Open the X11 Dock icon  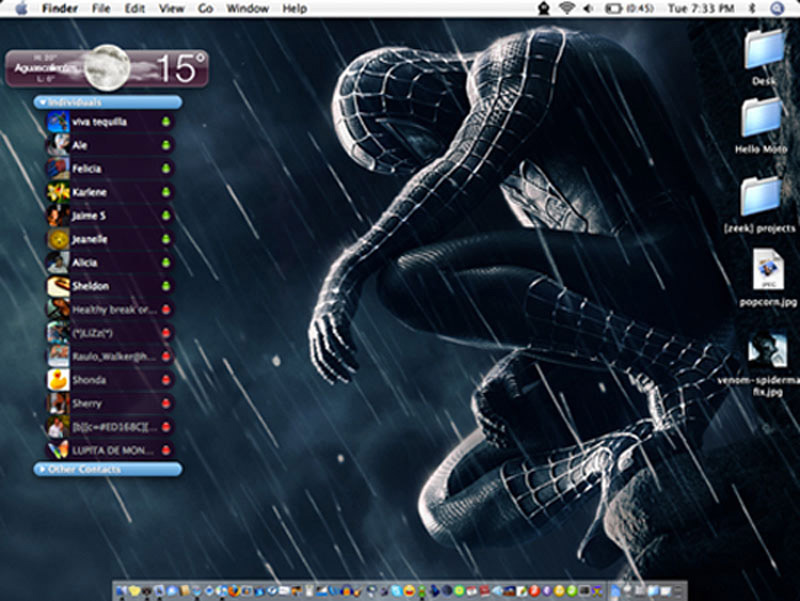[x=597, y=591]
